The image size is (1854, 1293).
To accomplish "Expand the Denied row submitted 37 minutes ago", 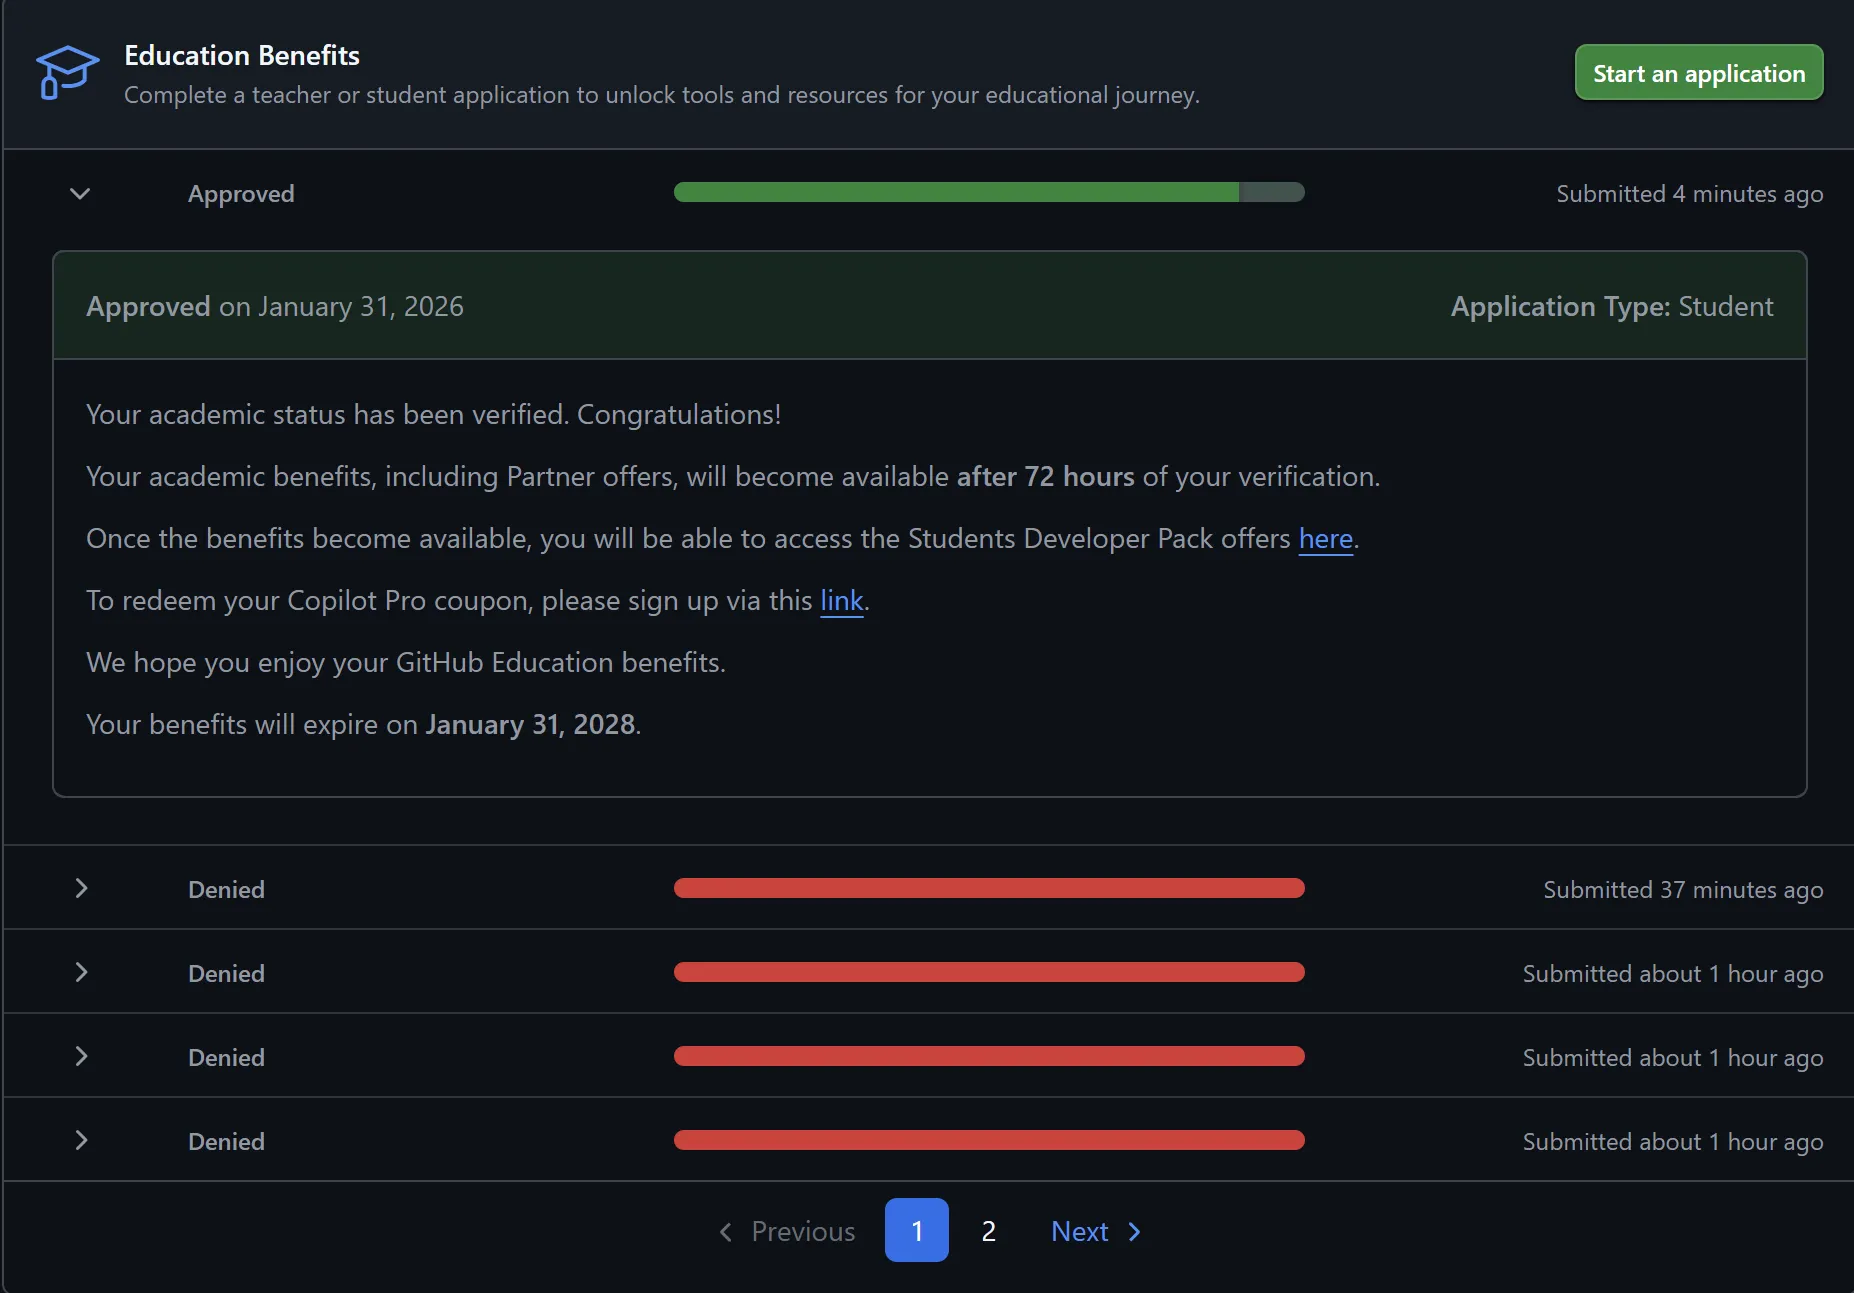I will point(82,889).
